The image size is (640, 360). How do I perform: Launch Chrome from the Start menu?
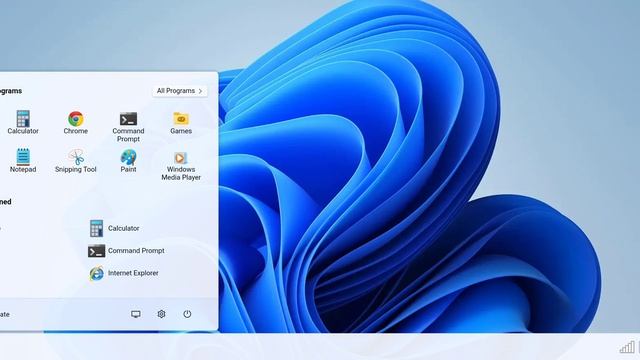point(76,122)
